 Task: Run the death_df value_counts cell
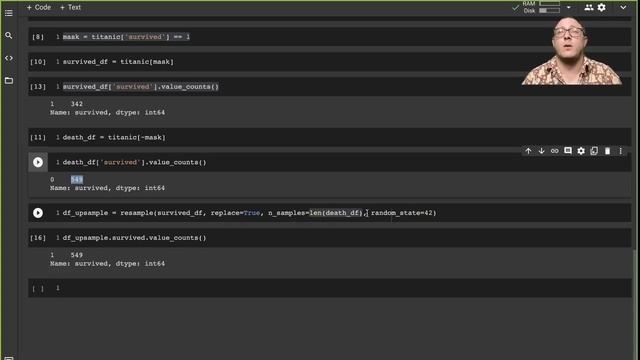coord(38,162)
